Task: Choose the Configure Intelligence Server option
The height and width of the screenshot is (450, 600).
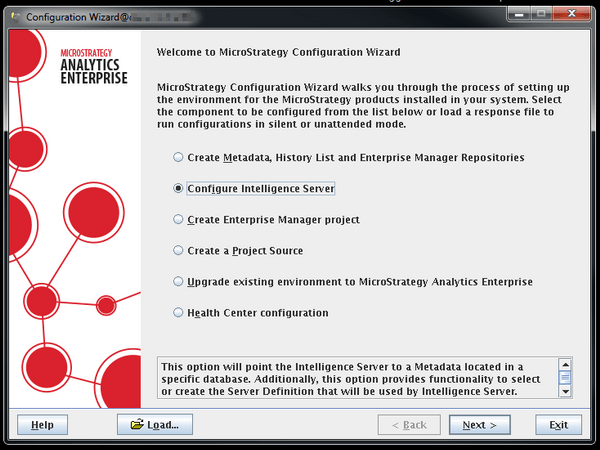Action: 178,188
